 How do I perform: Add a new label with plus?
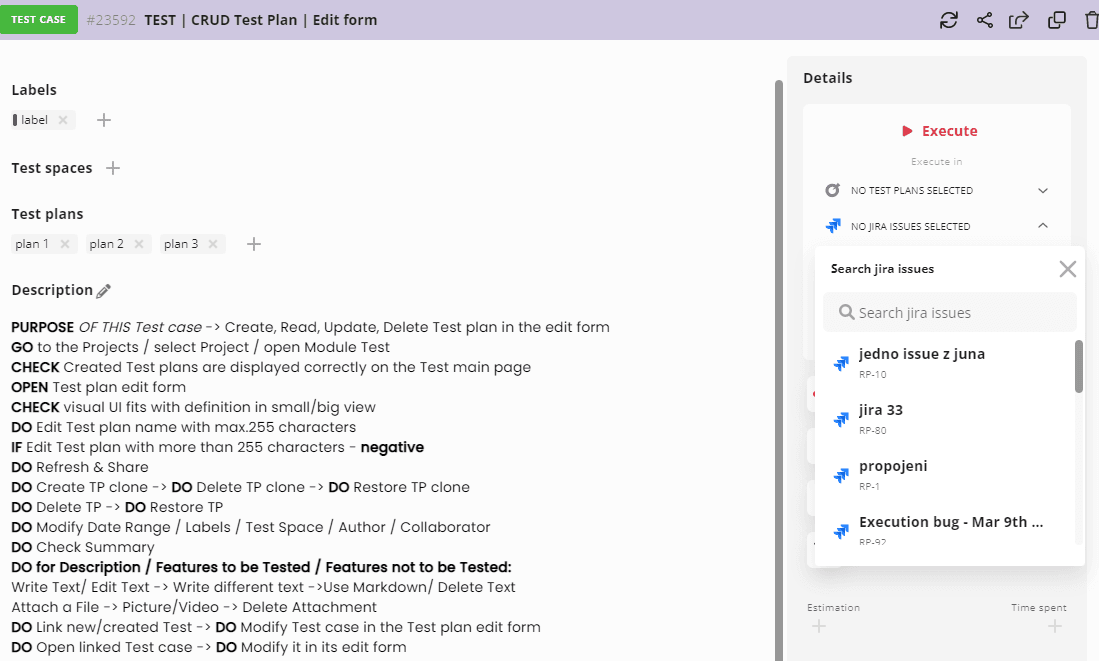pos(104,120)
